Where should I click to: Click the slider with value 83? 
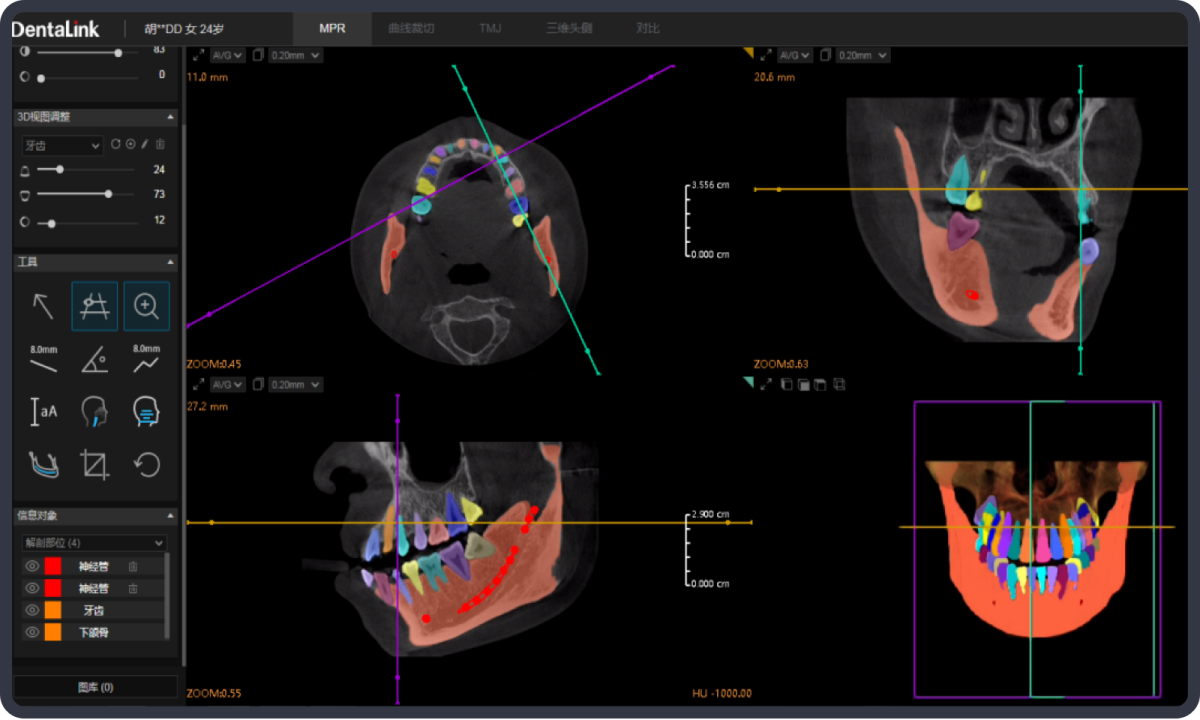(87, 52)
